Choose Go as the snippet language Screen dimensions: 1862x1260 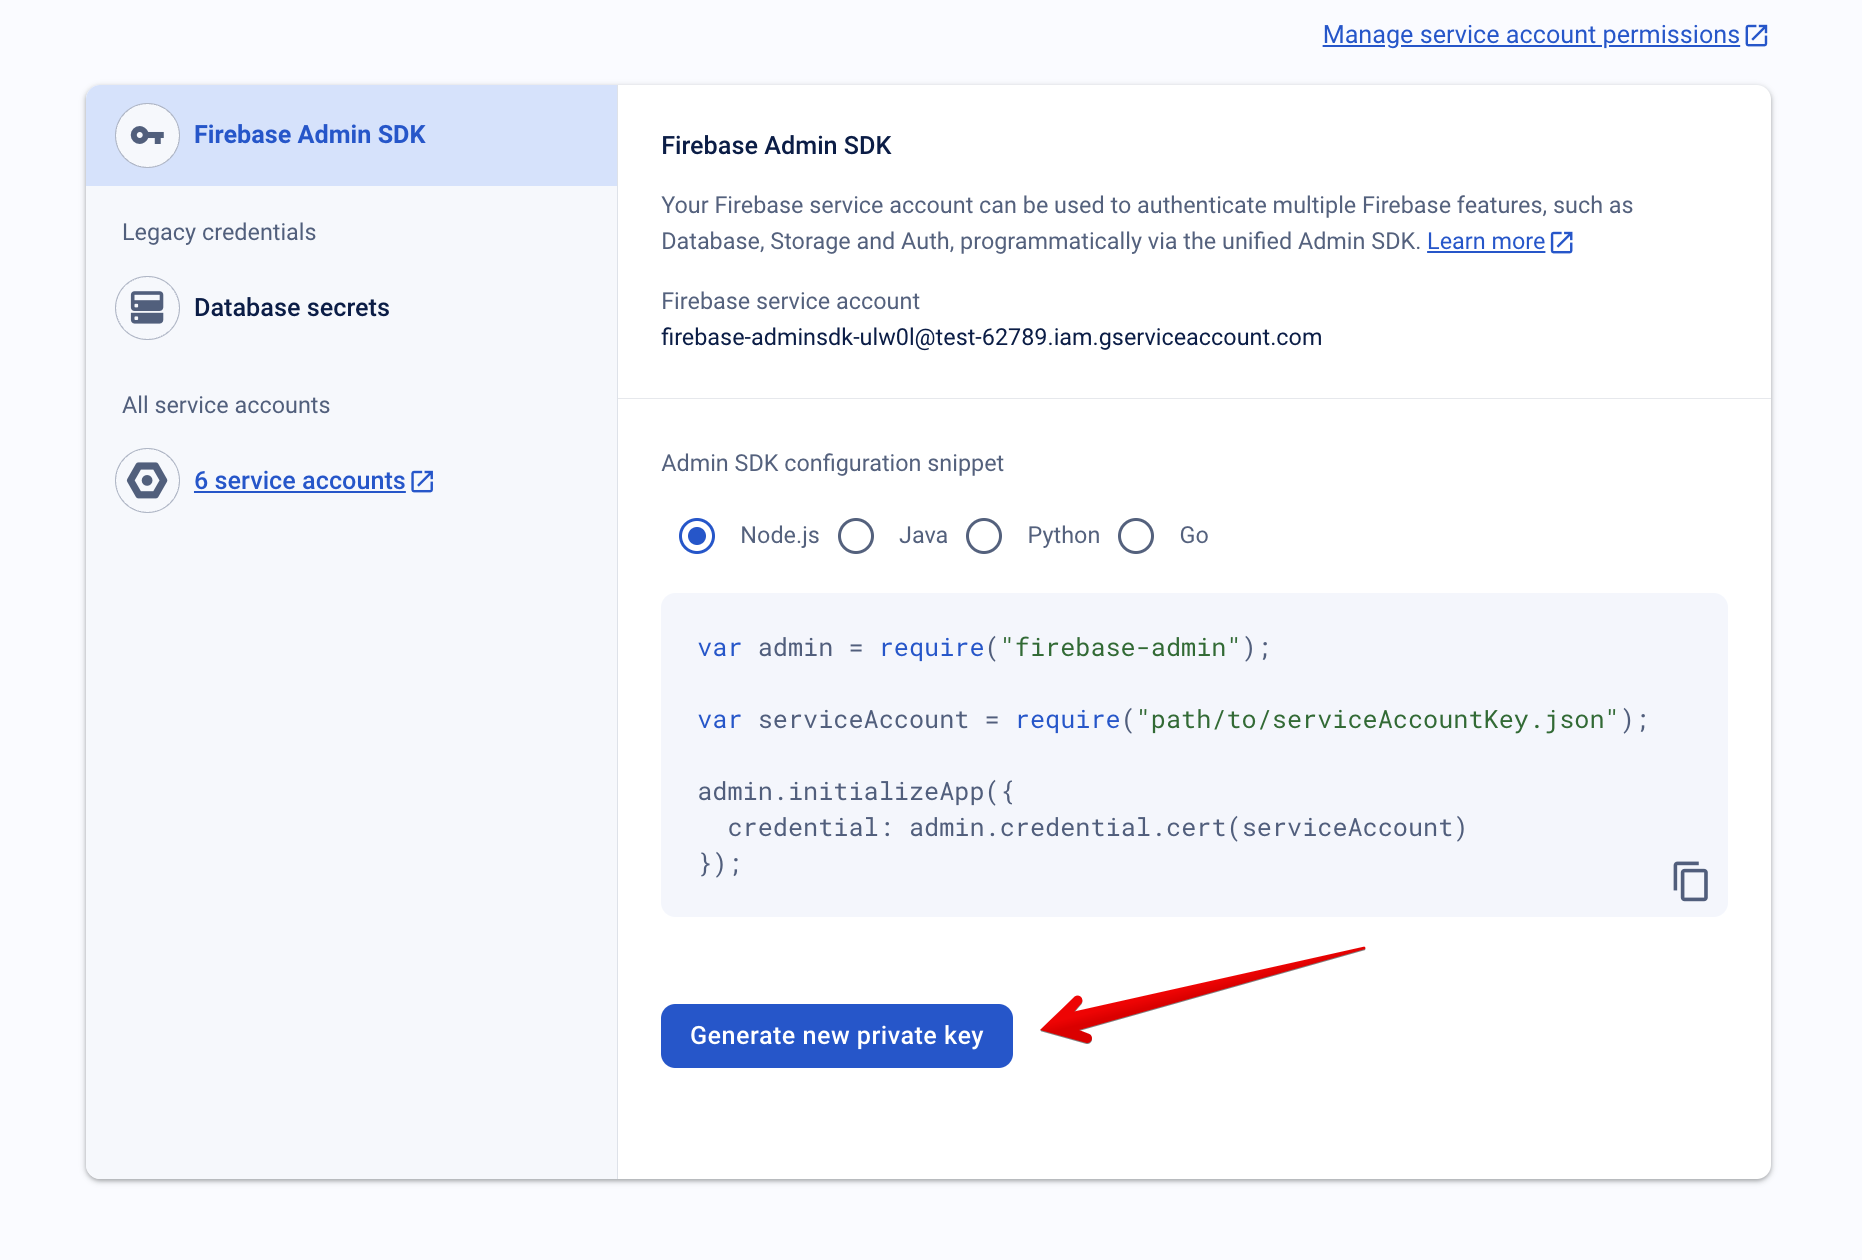point(1136,536)
